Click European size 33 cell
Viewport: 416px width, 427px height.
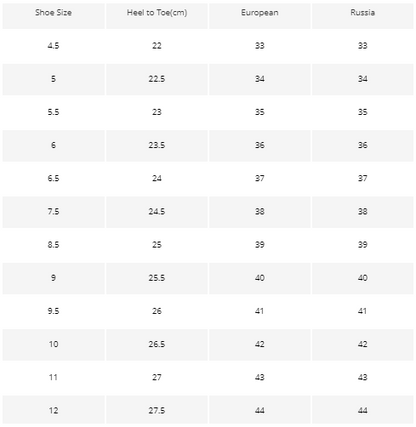(x=260, y=46)
